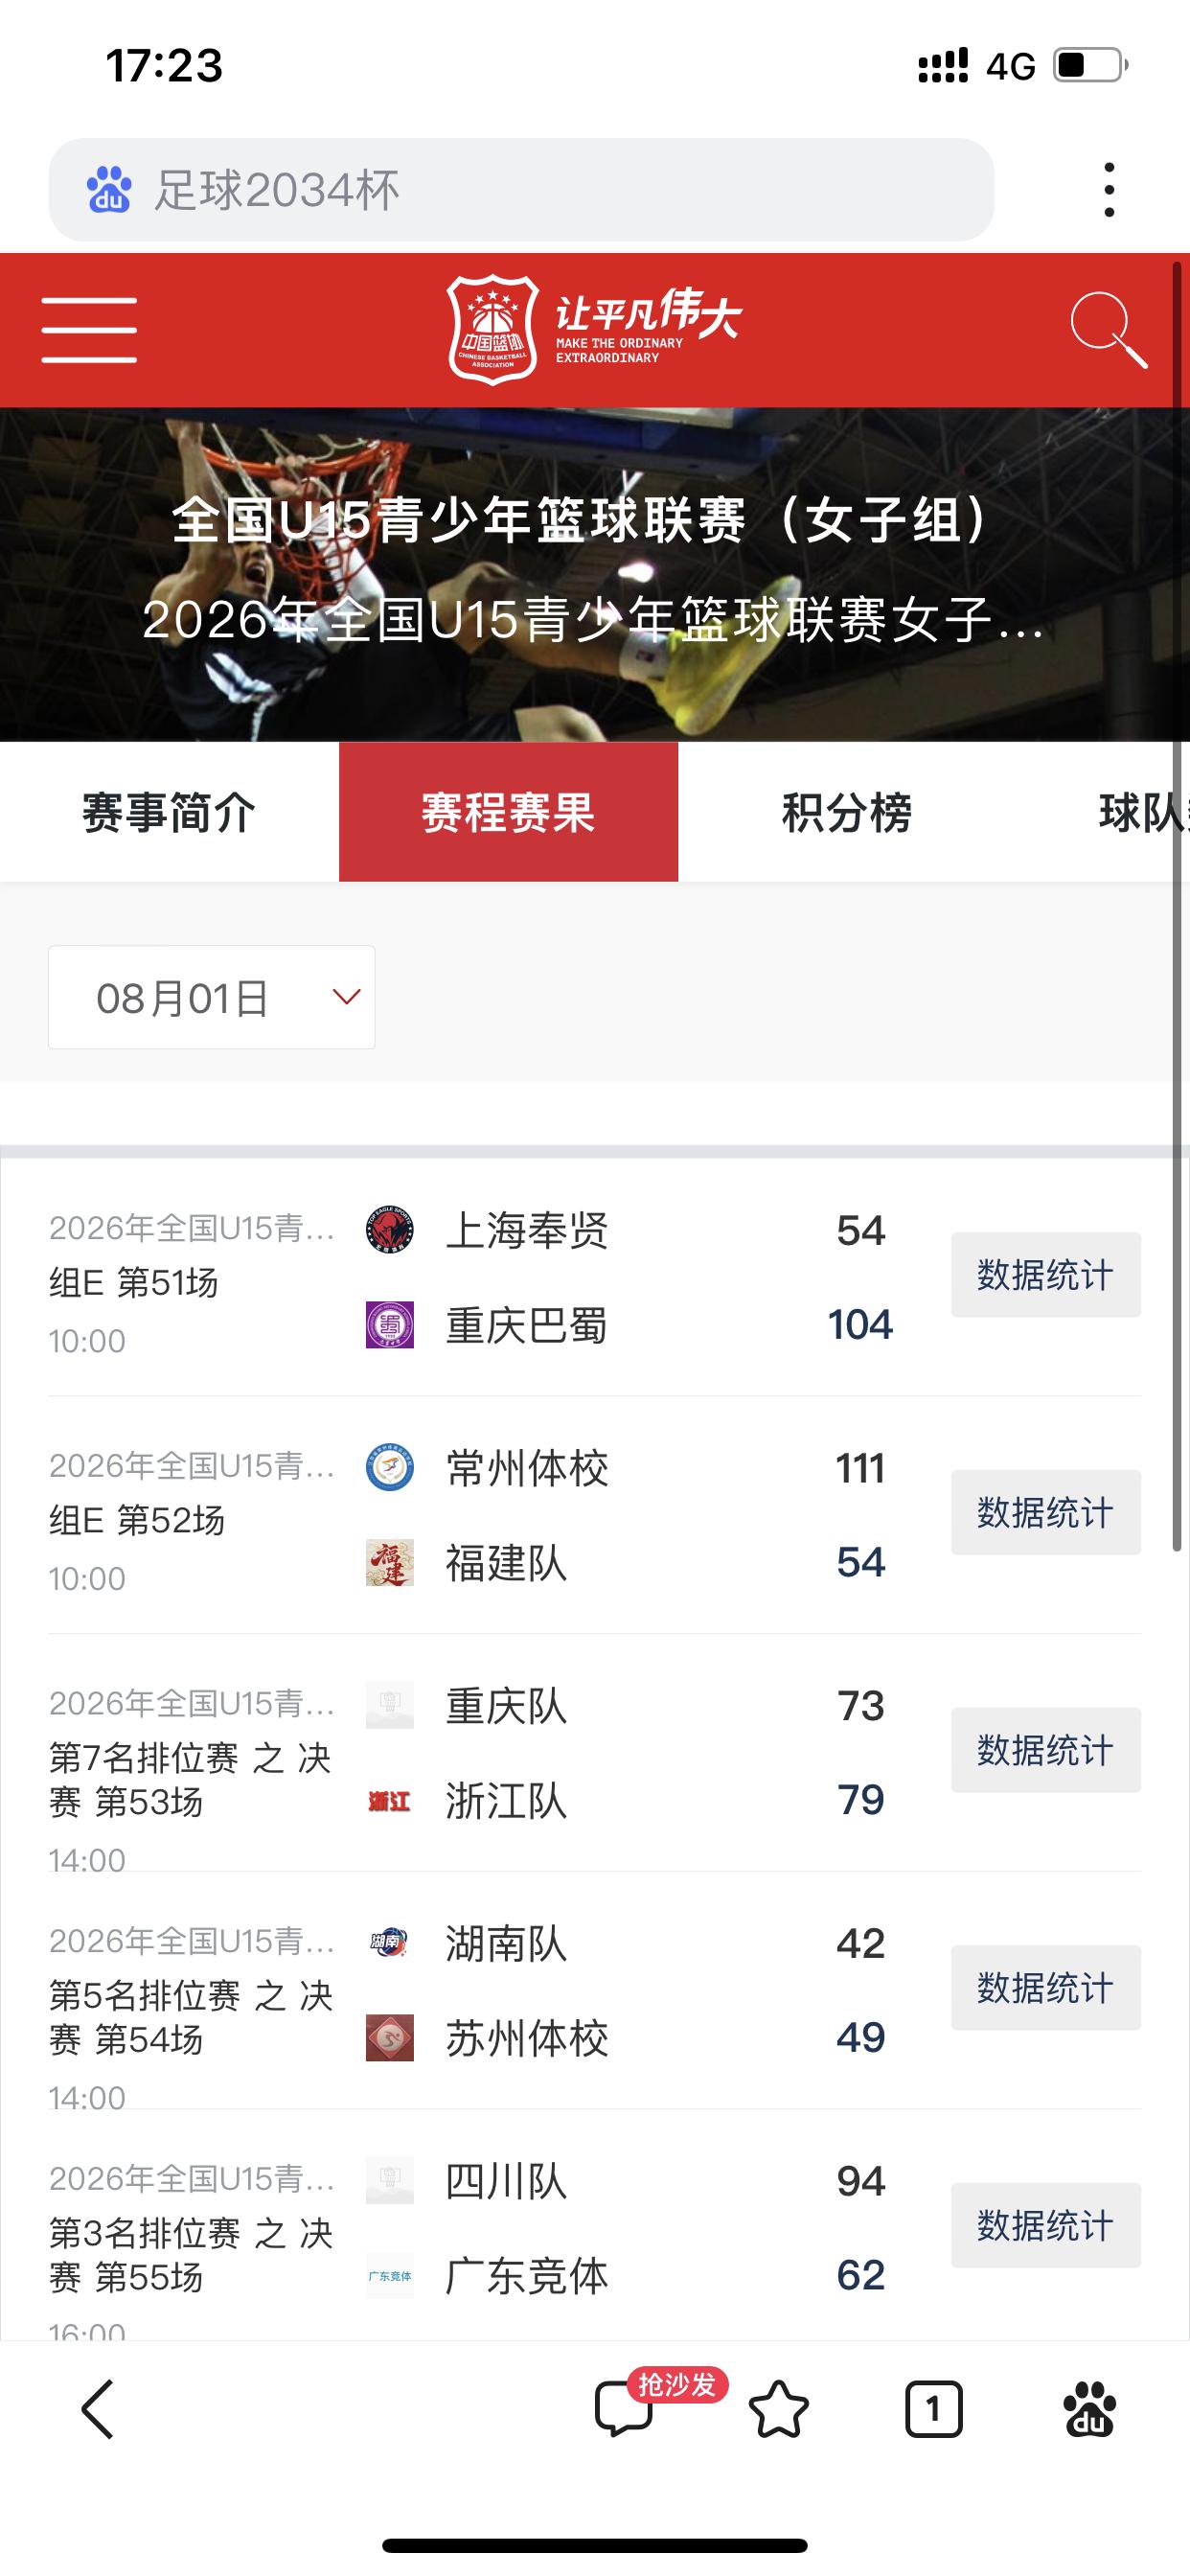Select the 积分榜 tab
The image size is (1190, 2576).
847,812
